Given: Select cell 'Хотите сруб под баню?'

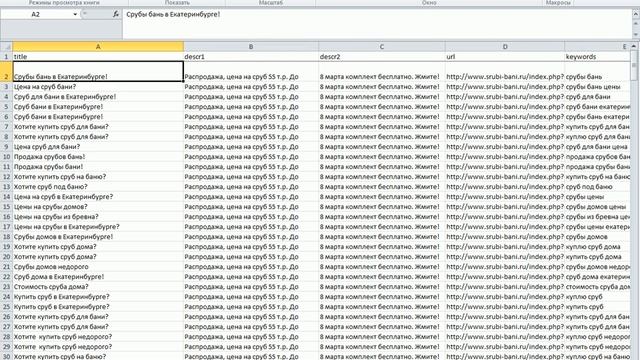Looking at the screenshot, I should (98, 187).
